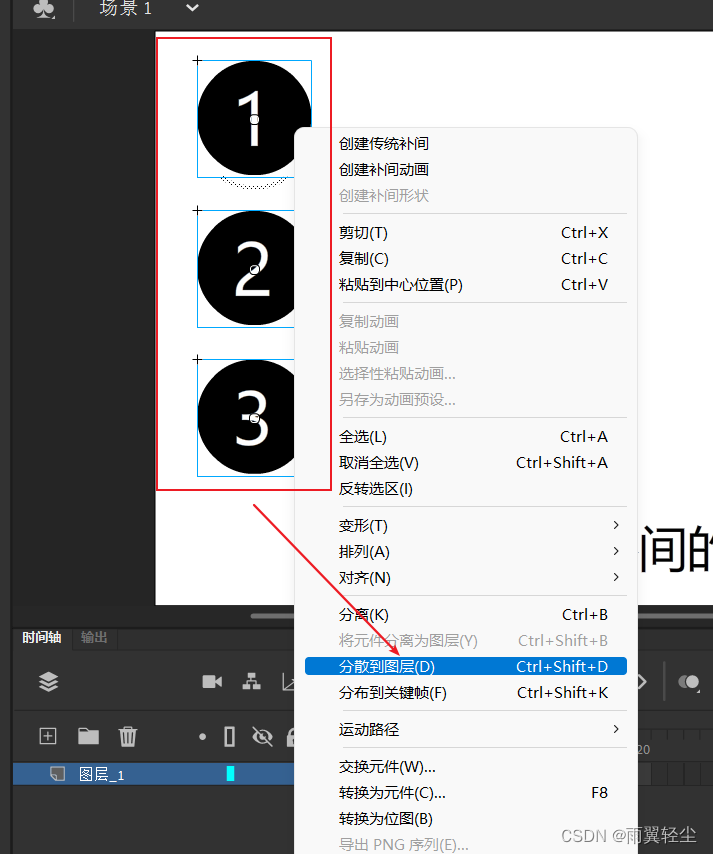713x854 pixels.
Task: Click the layers stack icon in timeline
Action: point(48,681)
